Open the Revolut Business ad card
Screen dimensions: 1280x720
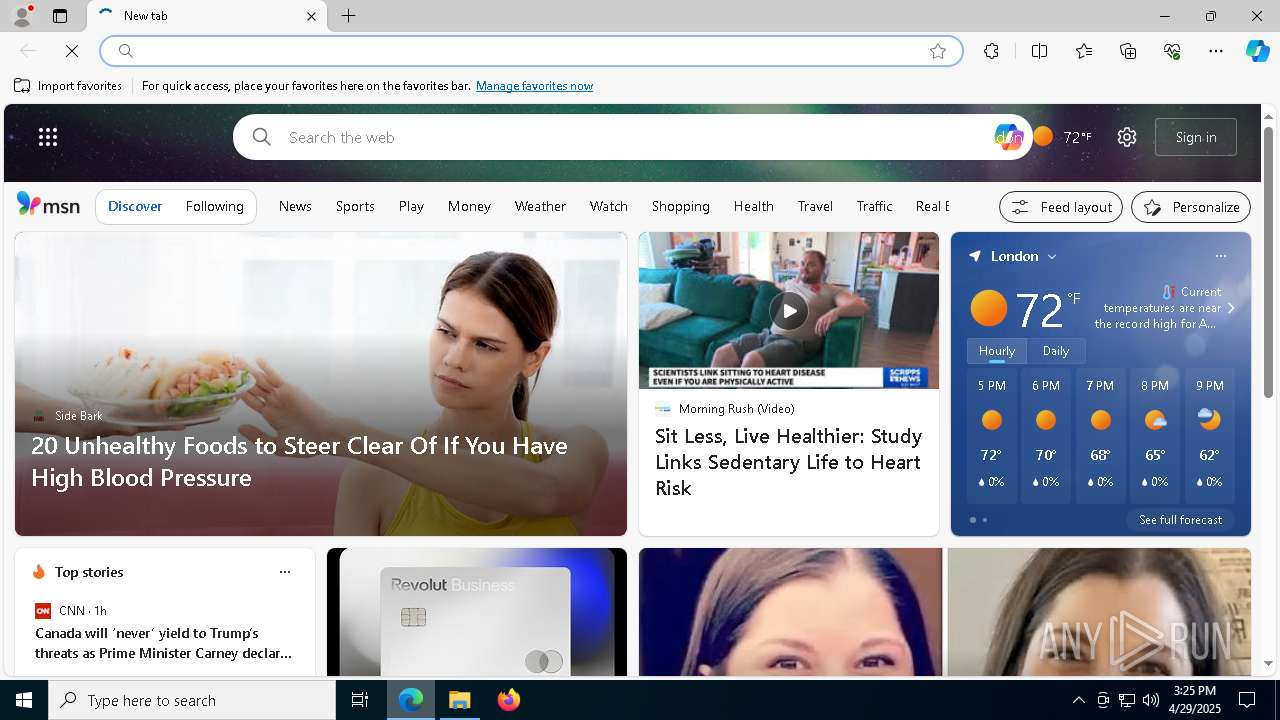[x=477, y=612]
